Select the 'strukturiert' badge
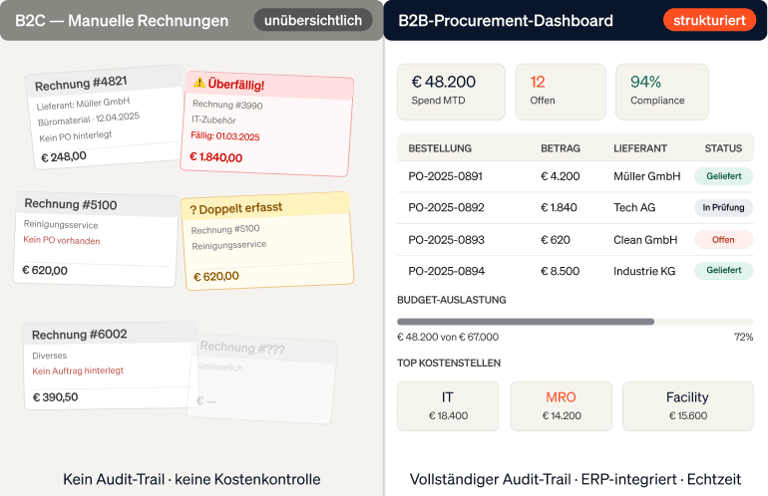768x496 pixels. 709,20
